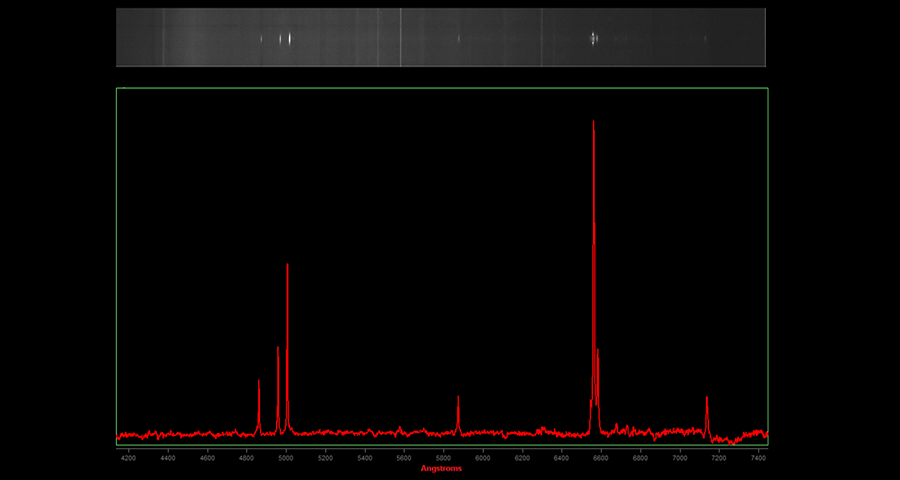Click the 5400 axis tick label
Image resolution: width=900 pixels, height=480 pixels.
365,457
